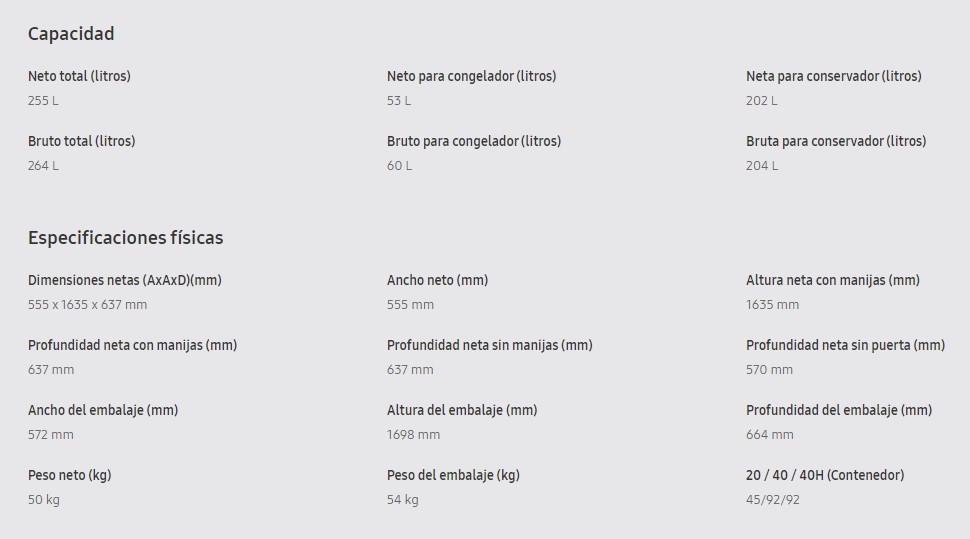Select the 264 L value
The width and height of the screenshot is (970, 539).
point(43,166)
